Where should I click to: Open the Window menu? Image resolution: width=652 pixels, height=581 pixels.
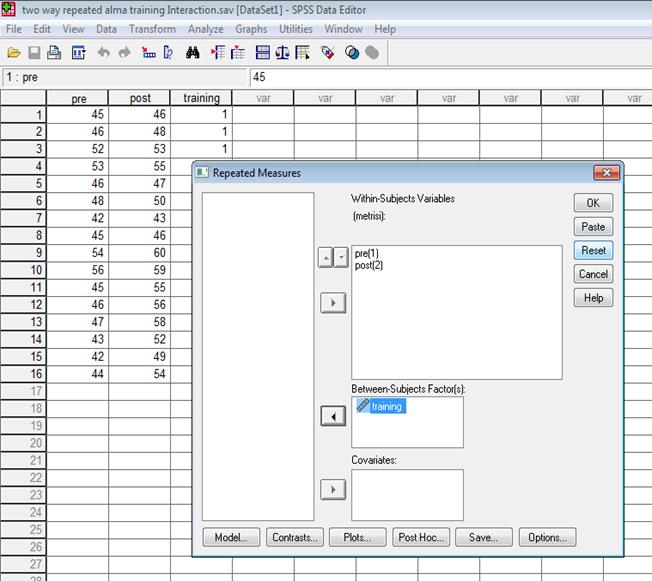343,29
